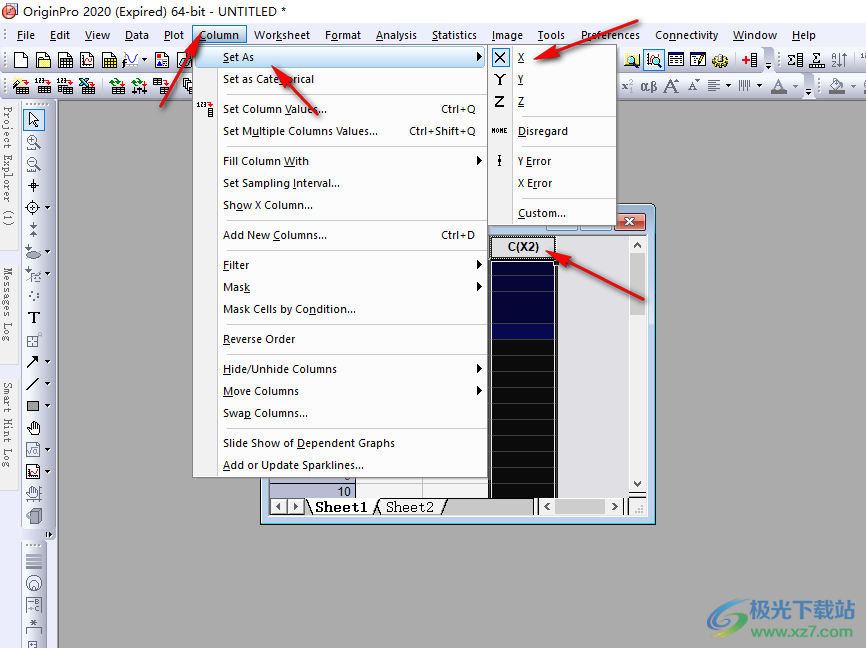Choose Reverse Order menu entry
866x648 pixels.
point(341,339)
